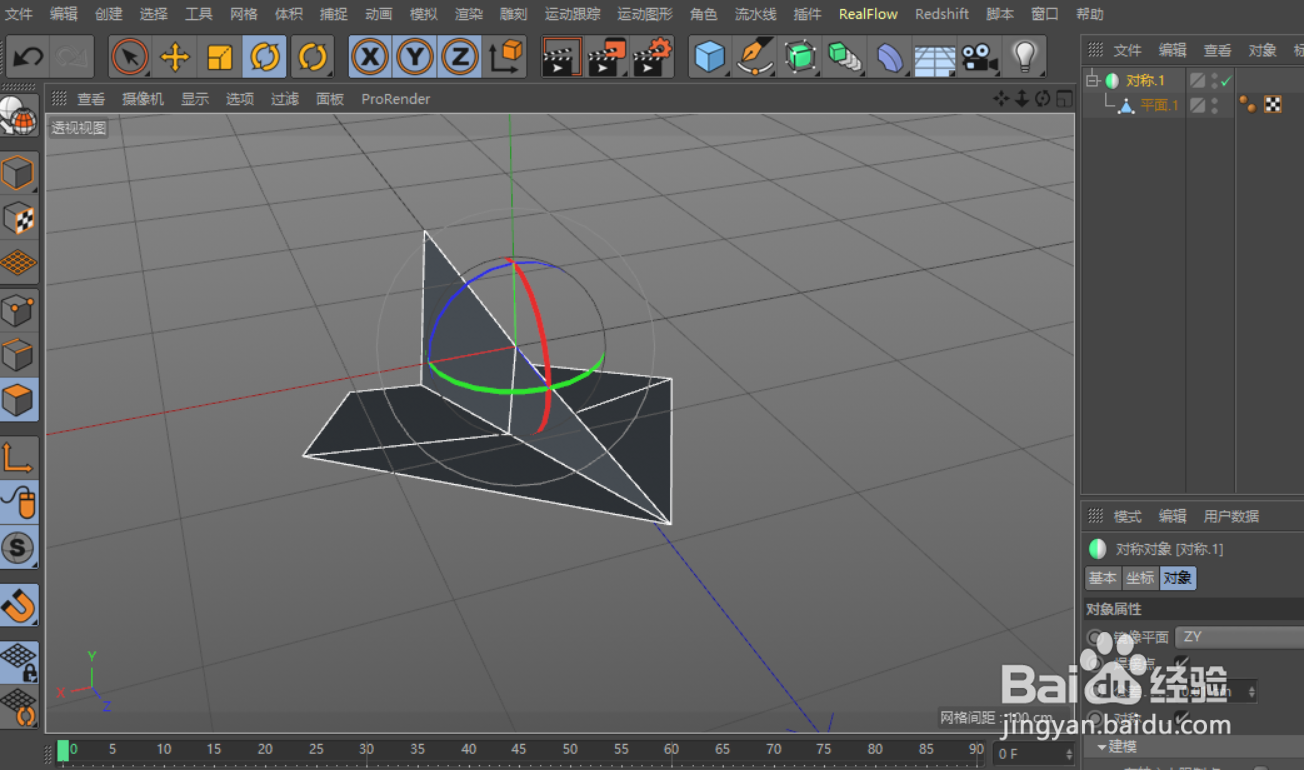This screenshot has width=1304, height=770.
Task: Switch to the 对象 attribute tab
Action: (x=1177, y=578)
